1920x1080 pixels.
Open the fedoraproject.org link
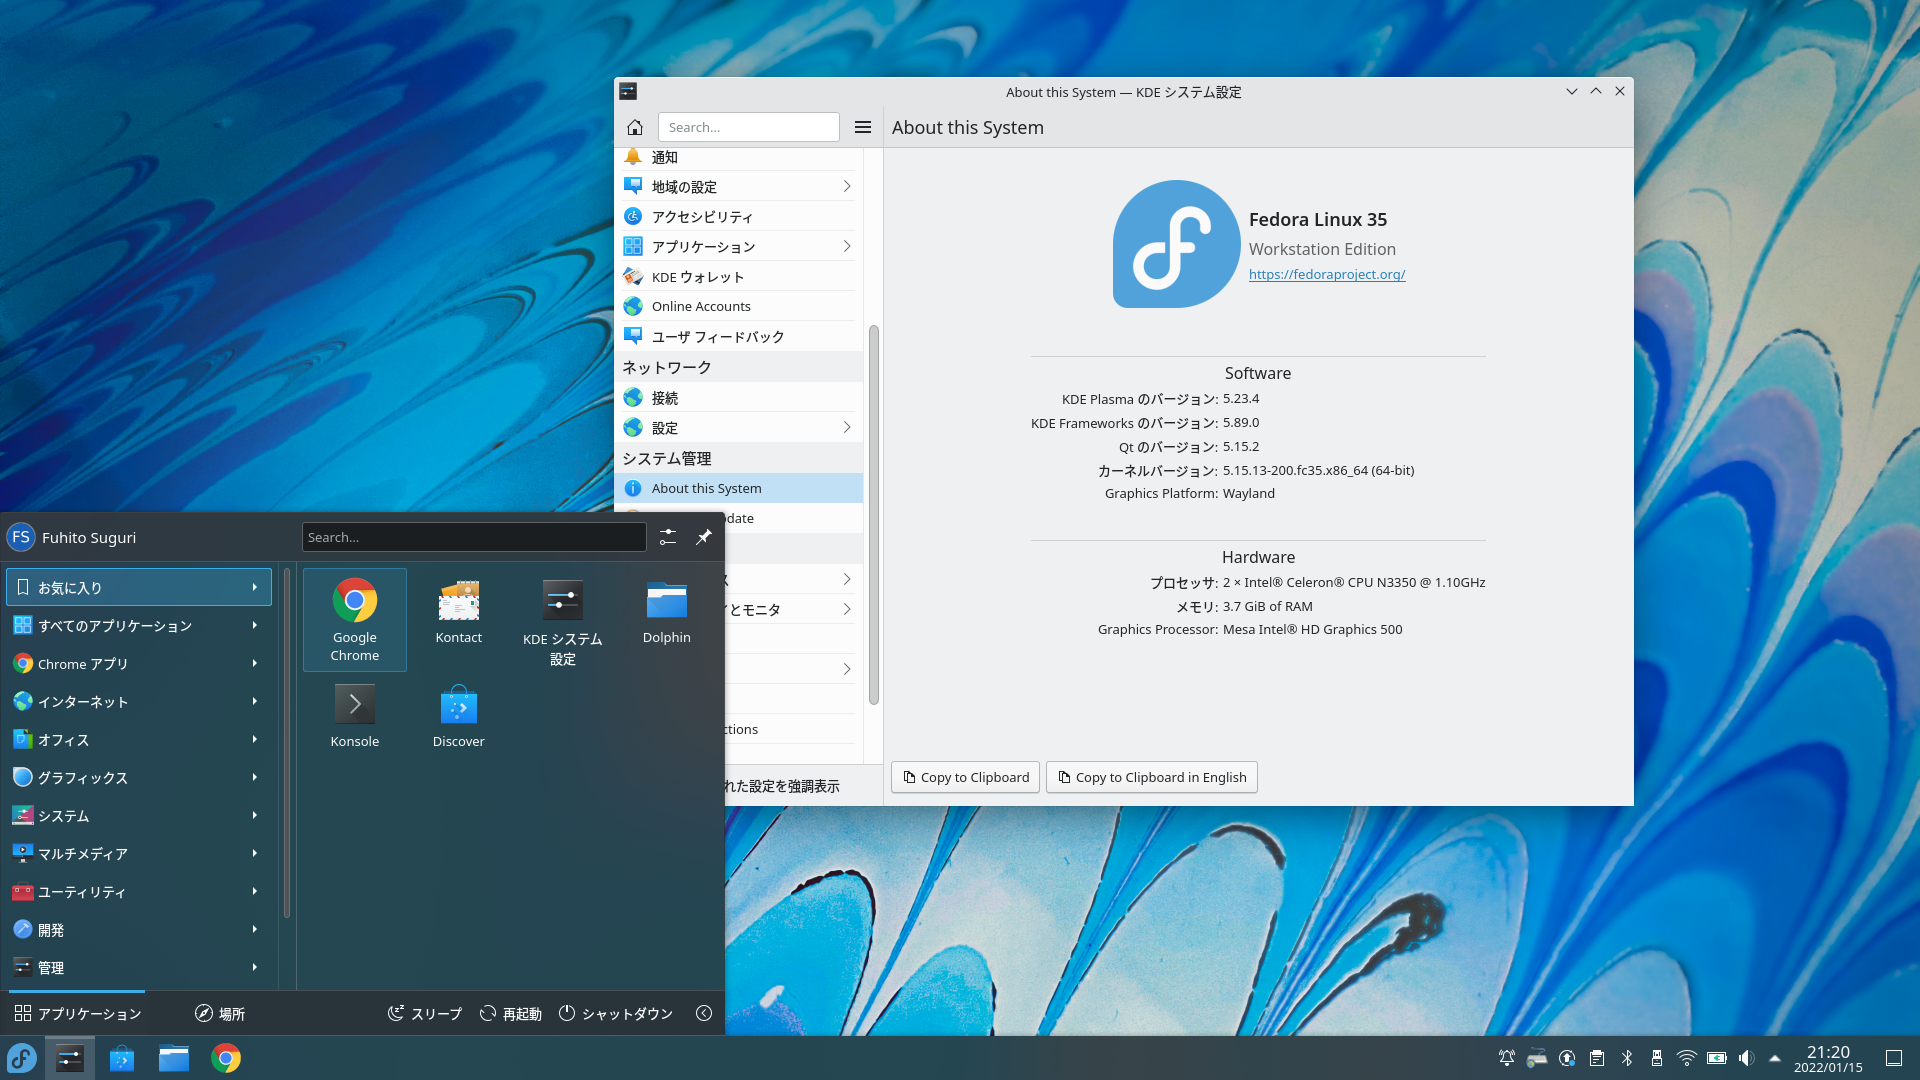point(1327,274)
